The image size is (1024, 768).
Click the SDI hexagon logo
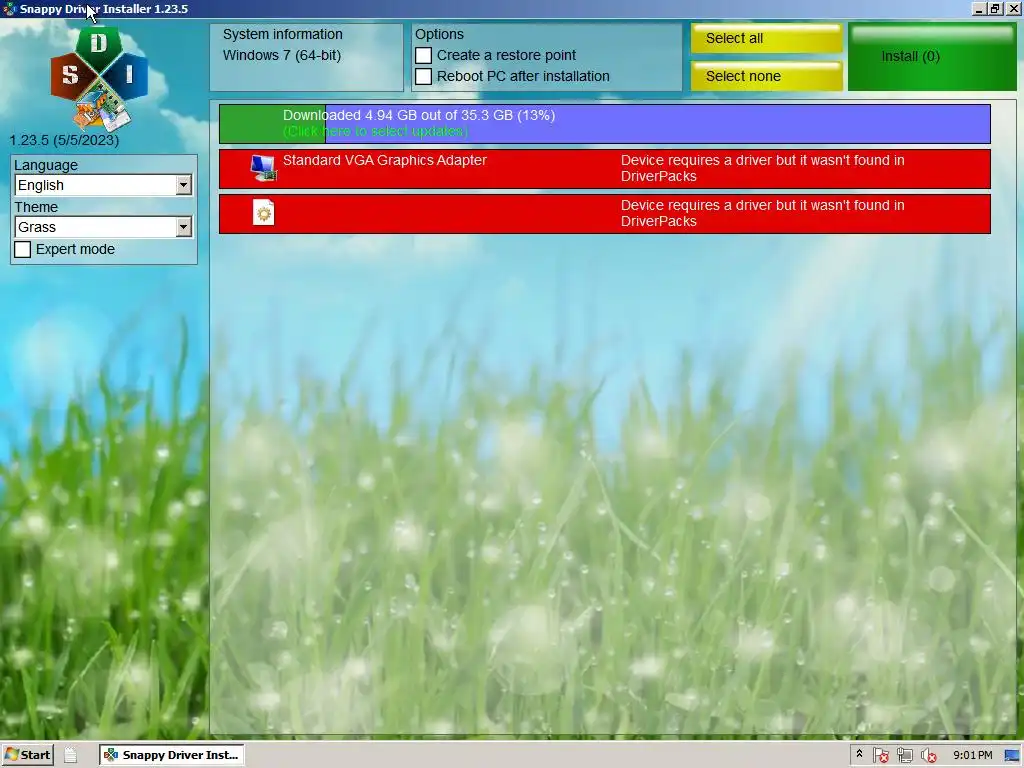pyautogui.click(x=99, y=78)
